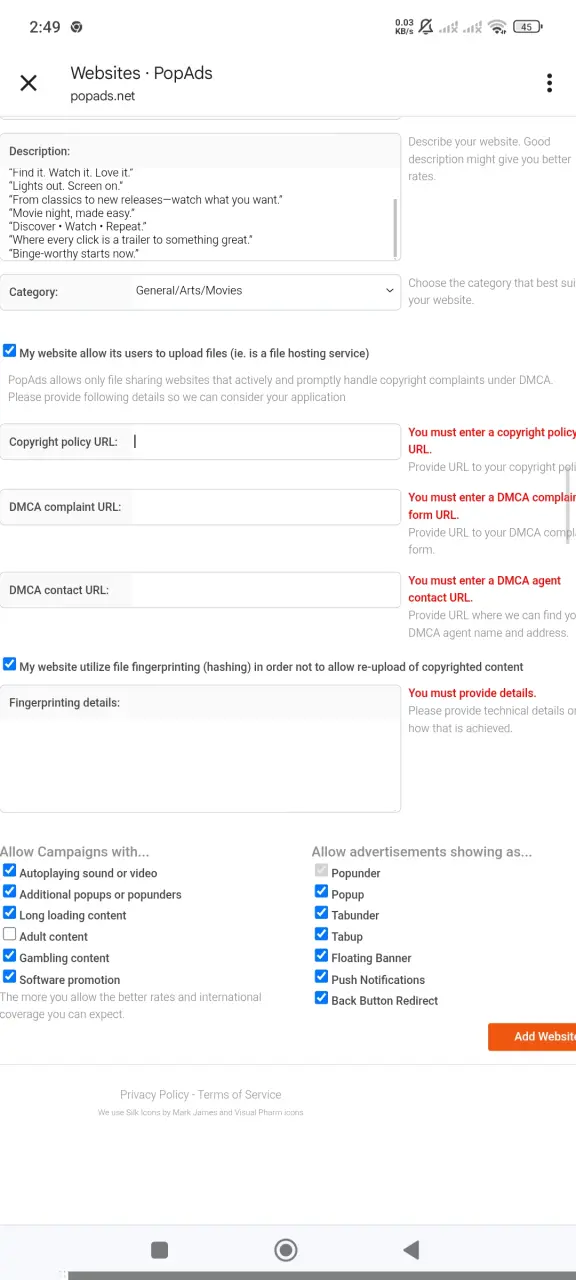The width and height of the screenshot is (576, 1280).
Task: Tap the Android back triangle icon
Action: pos(410,1249)
